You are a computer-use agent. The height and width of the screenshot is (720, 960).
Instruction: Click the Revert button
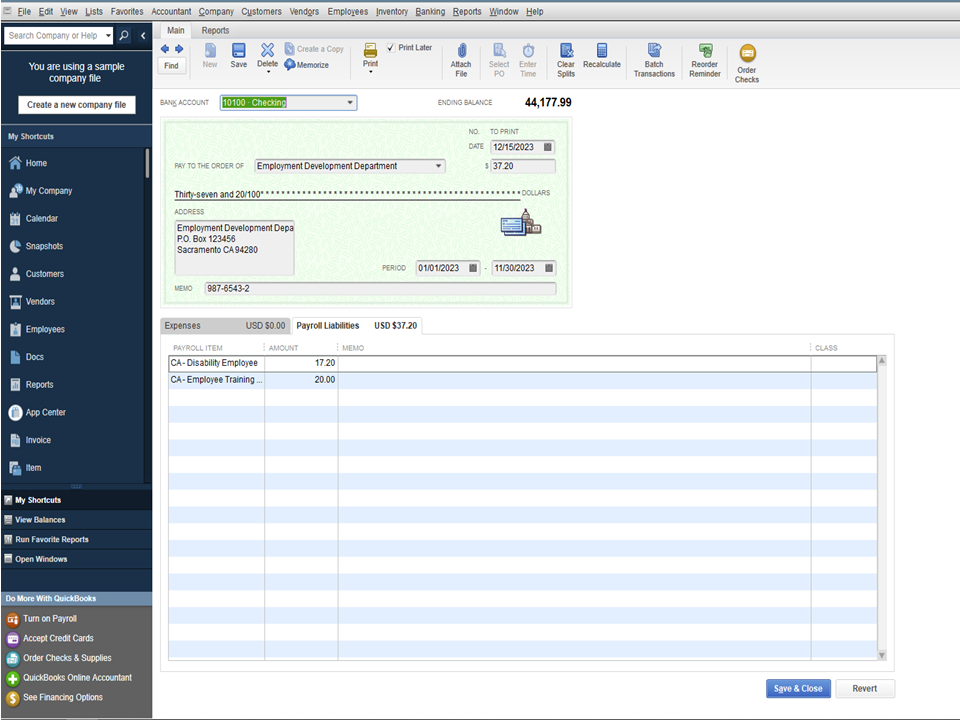pyautogui.click(x=864, y=689)
